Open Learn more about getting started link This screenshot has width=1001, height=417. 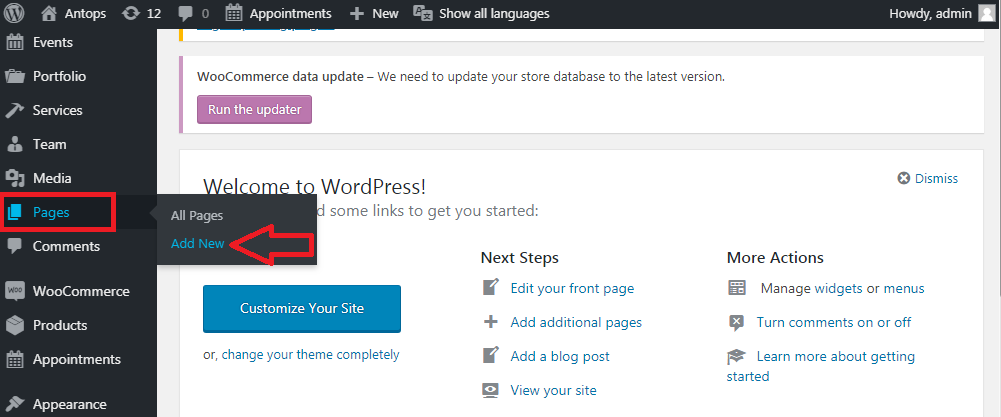[821, 366]
